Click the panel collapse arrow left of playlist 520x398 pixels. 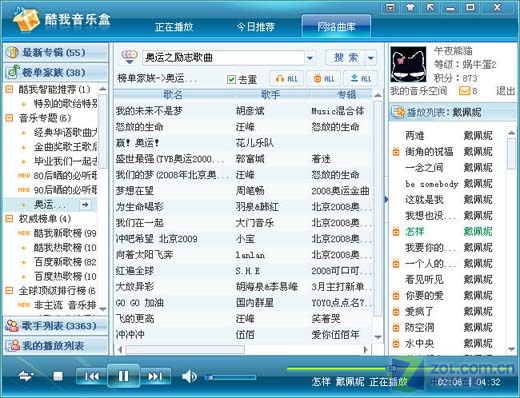(386, 199)
